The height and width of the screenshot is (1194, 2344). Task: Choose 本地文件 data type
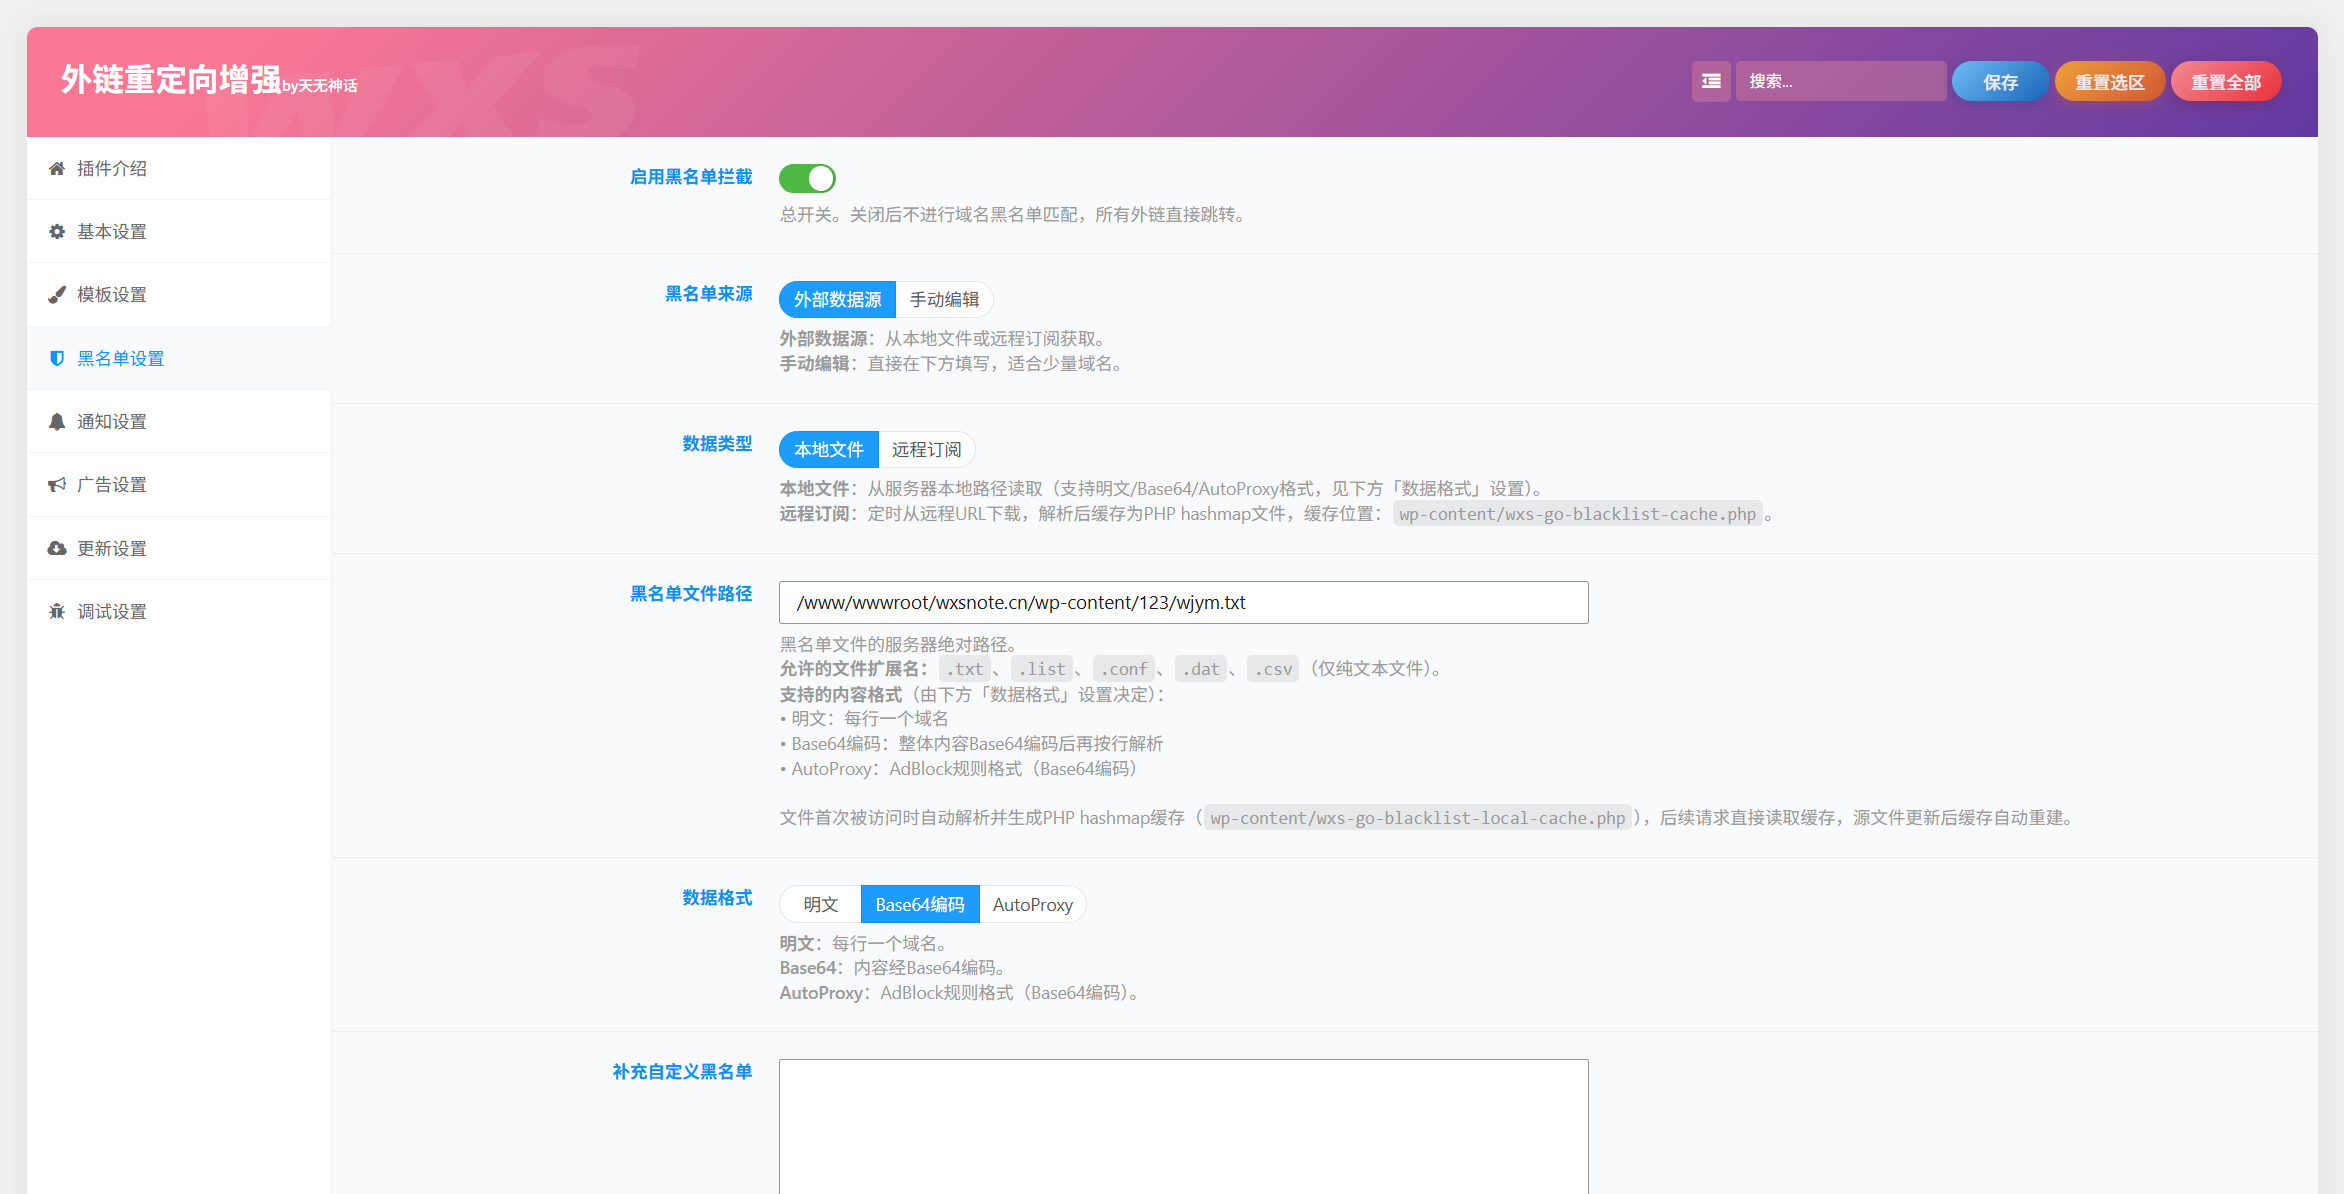tap(828, 449)
